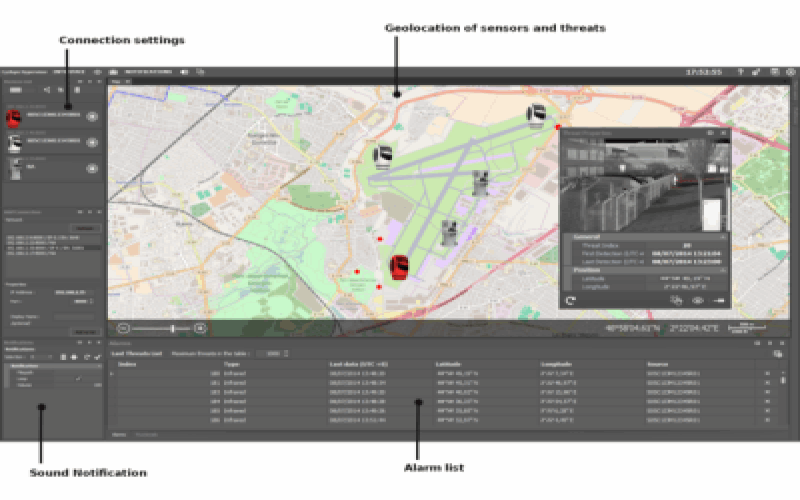Screen dimensions: 800x500
Task: Pin the threat properties popup
Action: tap(710, 133)
